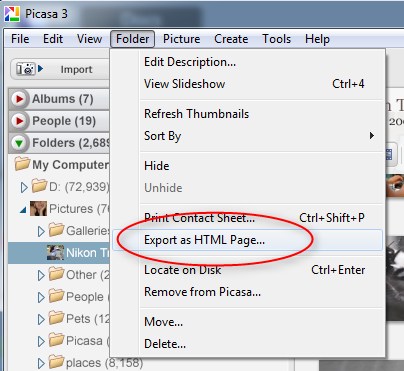Select View Slideshow menu entry
The image size is (404, 371).
click(248, 84)
